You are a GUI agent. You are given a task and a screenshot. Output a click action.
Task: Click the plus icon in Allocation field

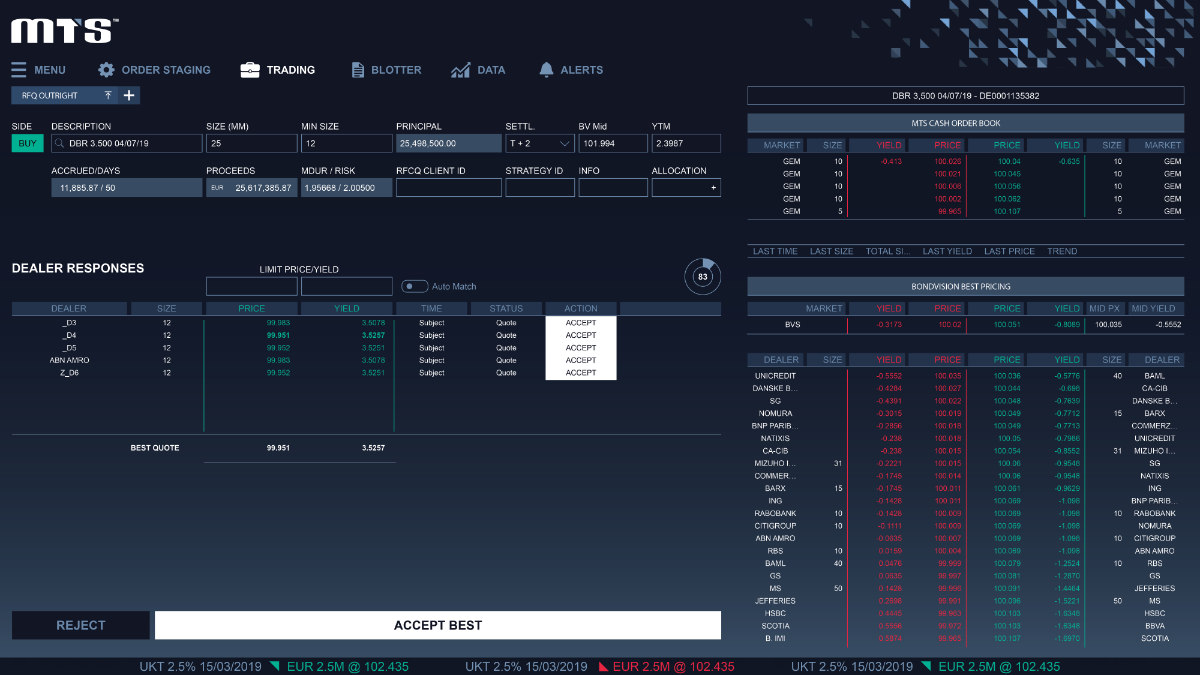[x=713, y=187]
